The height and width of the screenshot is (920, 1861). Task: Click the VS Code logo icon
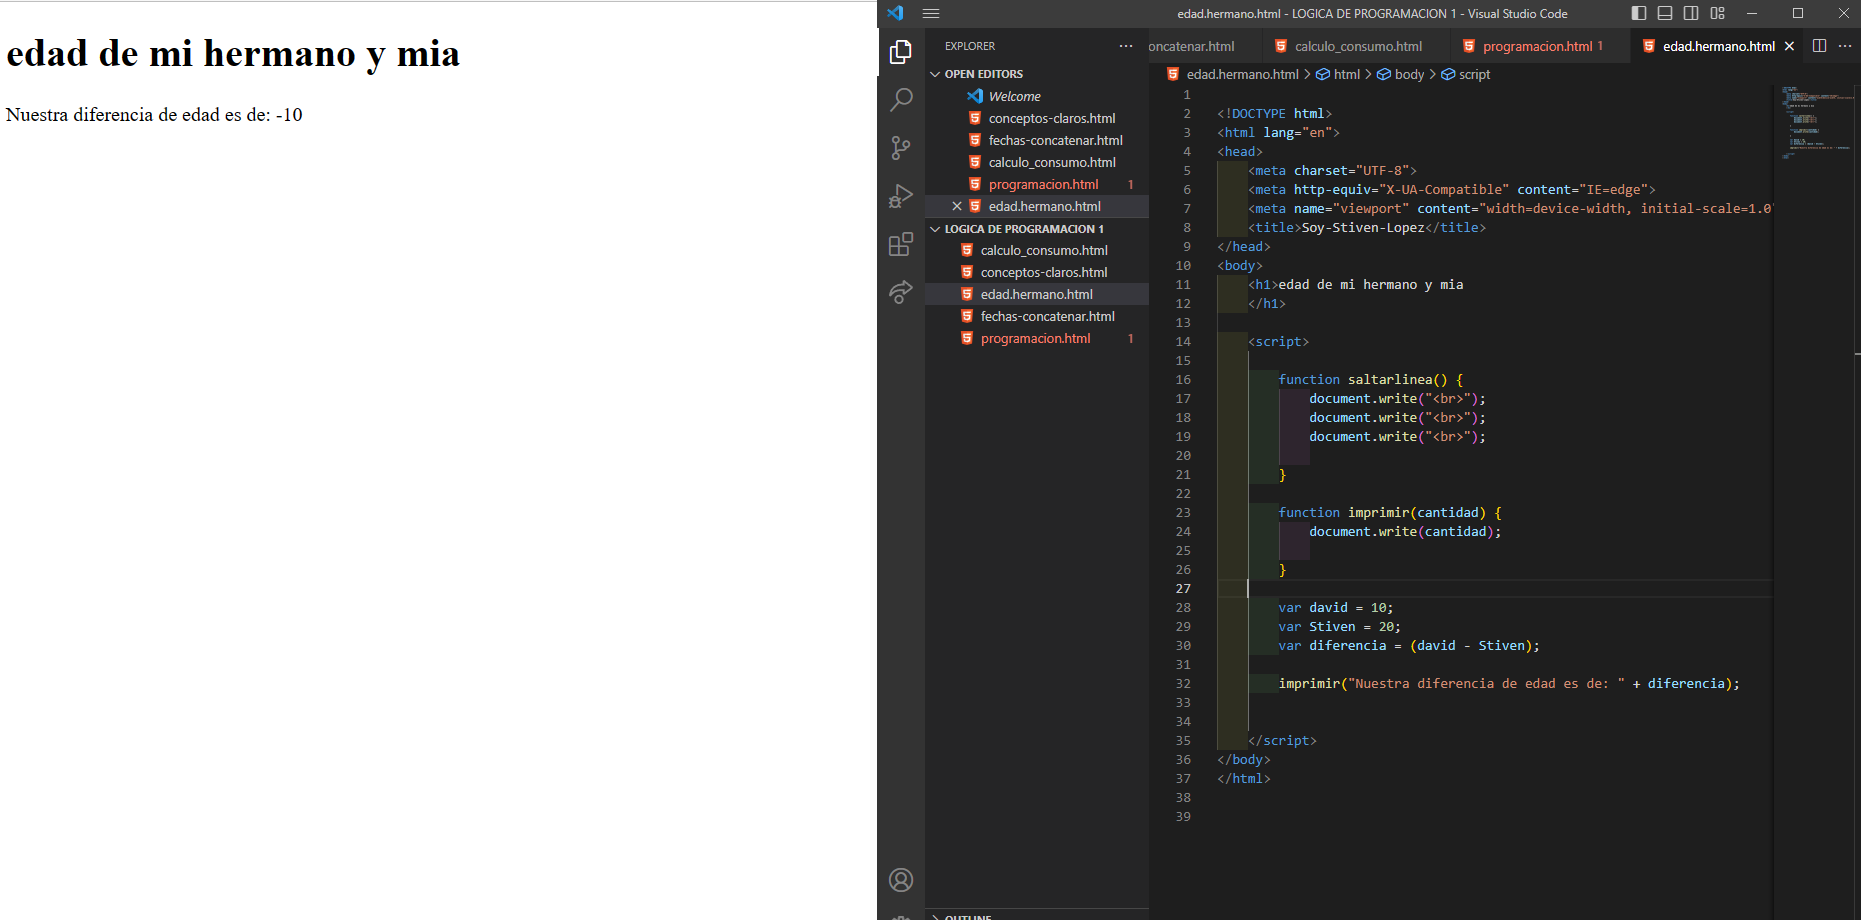pyautogui.click(x=895, y=14)
